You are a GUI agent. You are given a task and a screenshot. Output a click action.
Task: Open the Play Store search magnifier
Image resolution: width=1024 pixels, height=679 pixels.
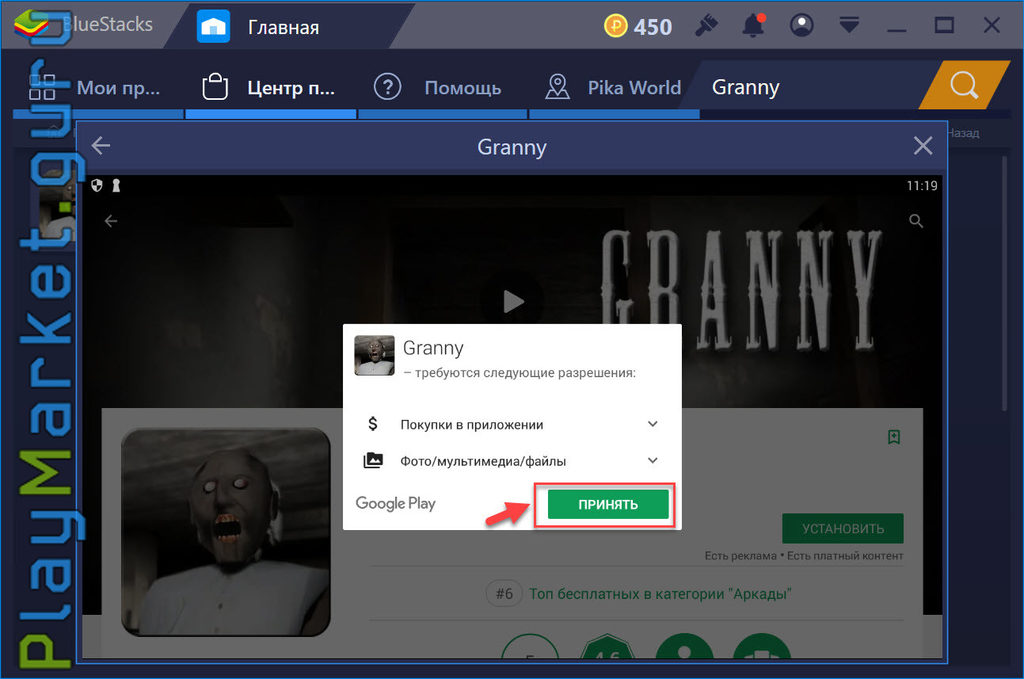[916, 221]
